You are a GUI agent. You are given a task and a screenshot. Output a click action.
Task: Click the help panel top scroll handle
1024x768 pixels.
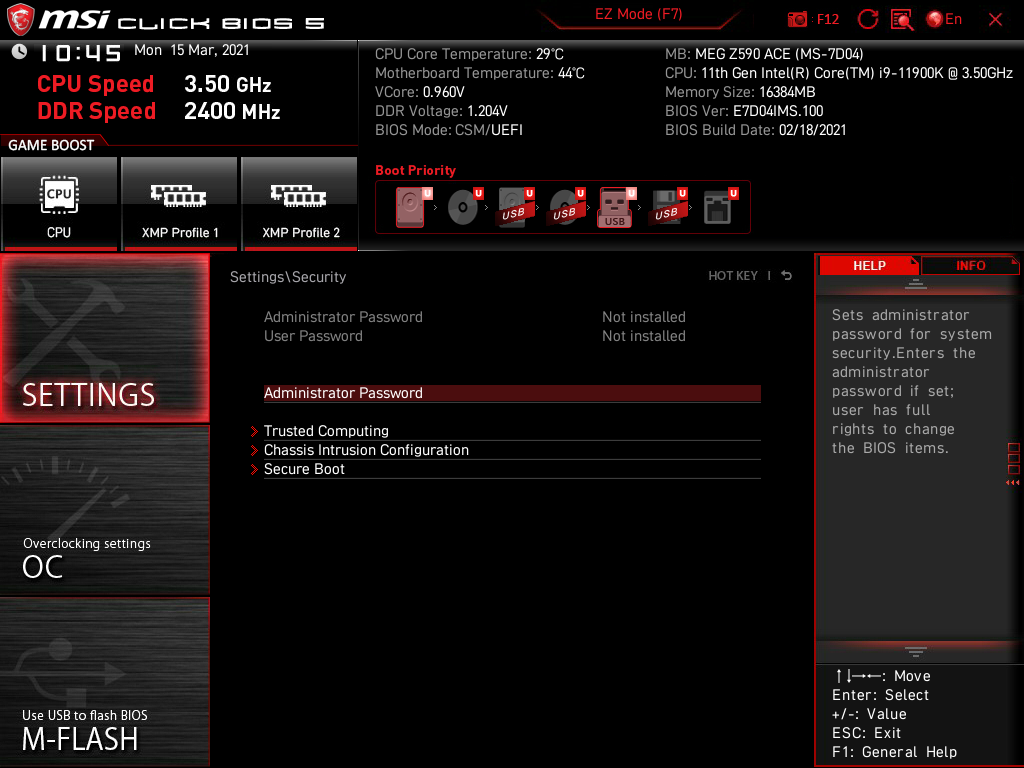pyautogui.click(x=916, y=284)
